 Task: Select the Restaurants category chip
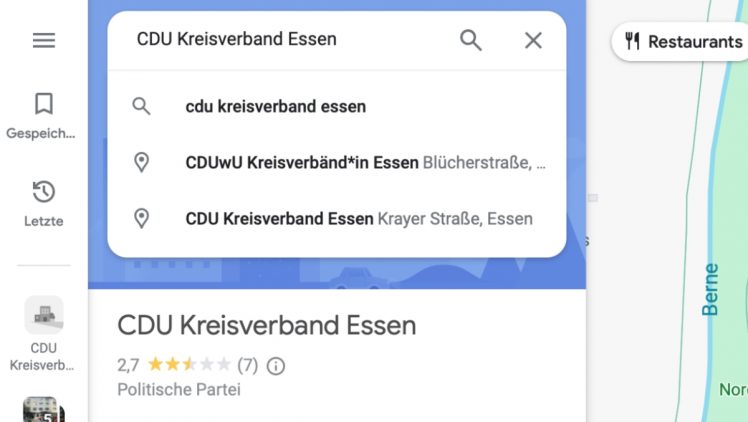coord(683,41)
